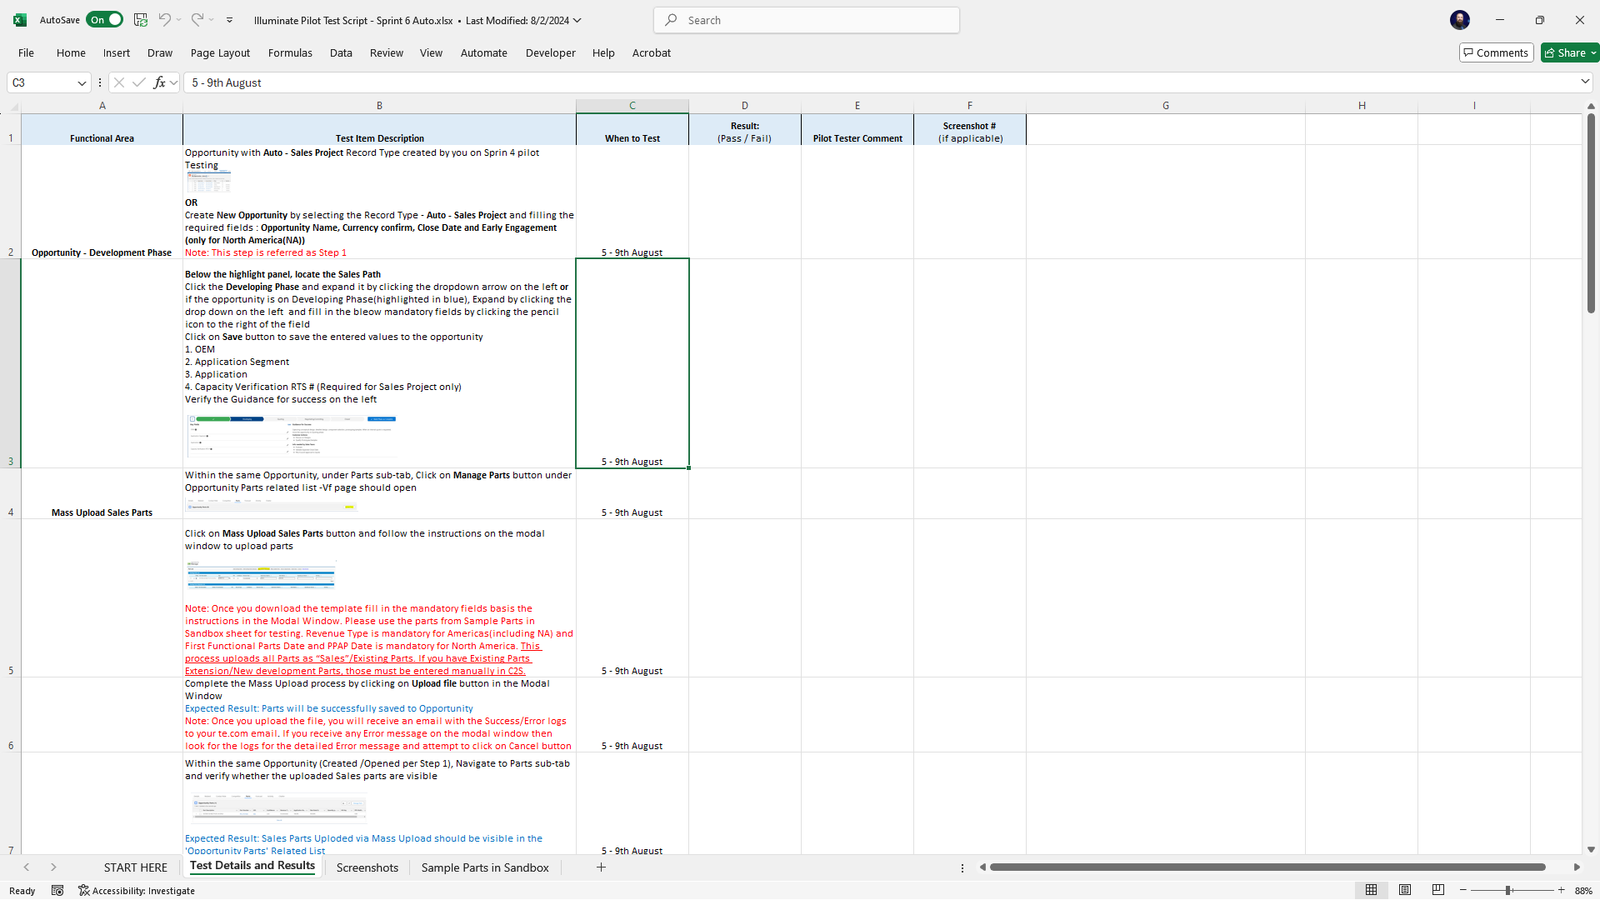1600x900 pixels.
Task: Open the Comments pane button
Action: coord(1496,53)
